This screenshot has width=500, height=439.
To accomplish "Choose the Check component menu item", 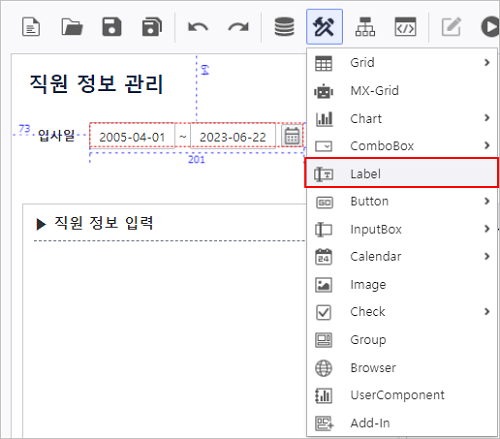I will (x=401, y=312).
